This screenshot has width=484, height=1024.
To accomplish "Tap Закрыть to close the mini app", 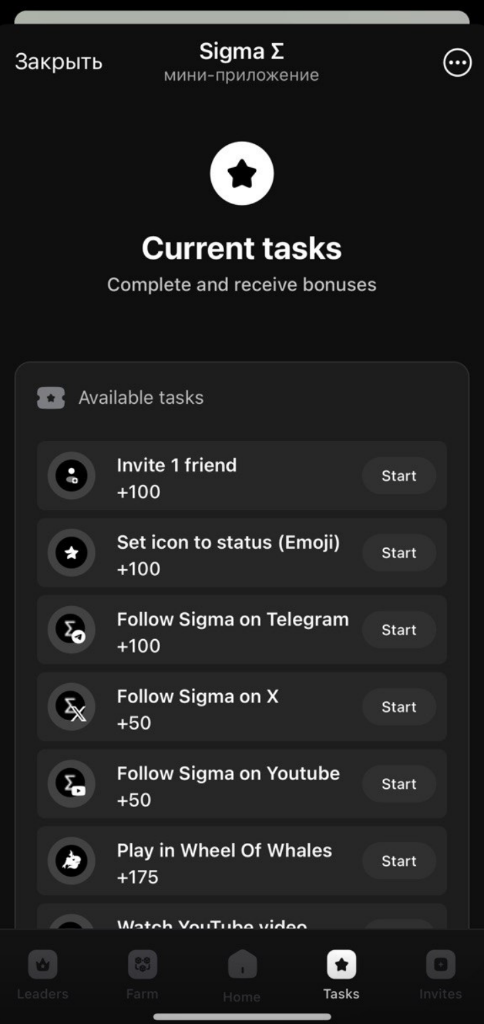I will coord(59,61).
